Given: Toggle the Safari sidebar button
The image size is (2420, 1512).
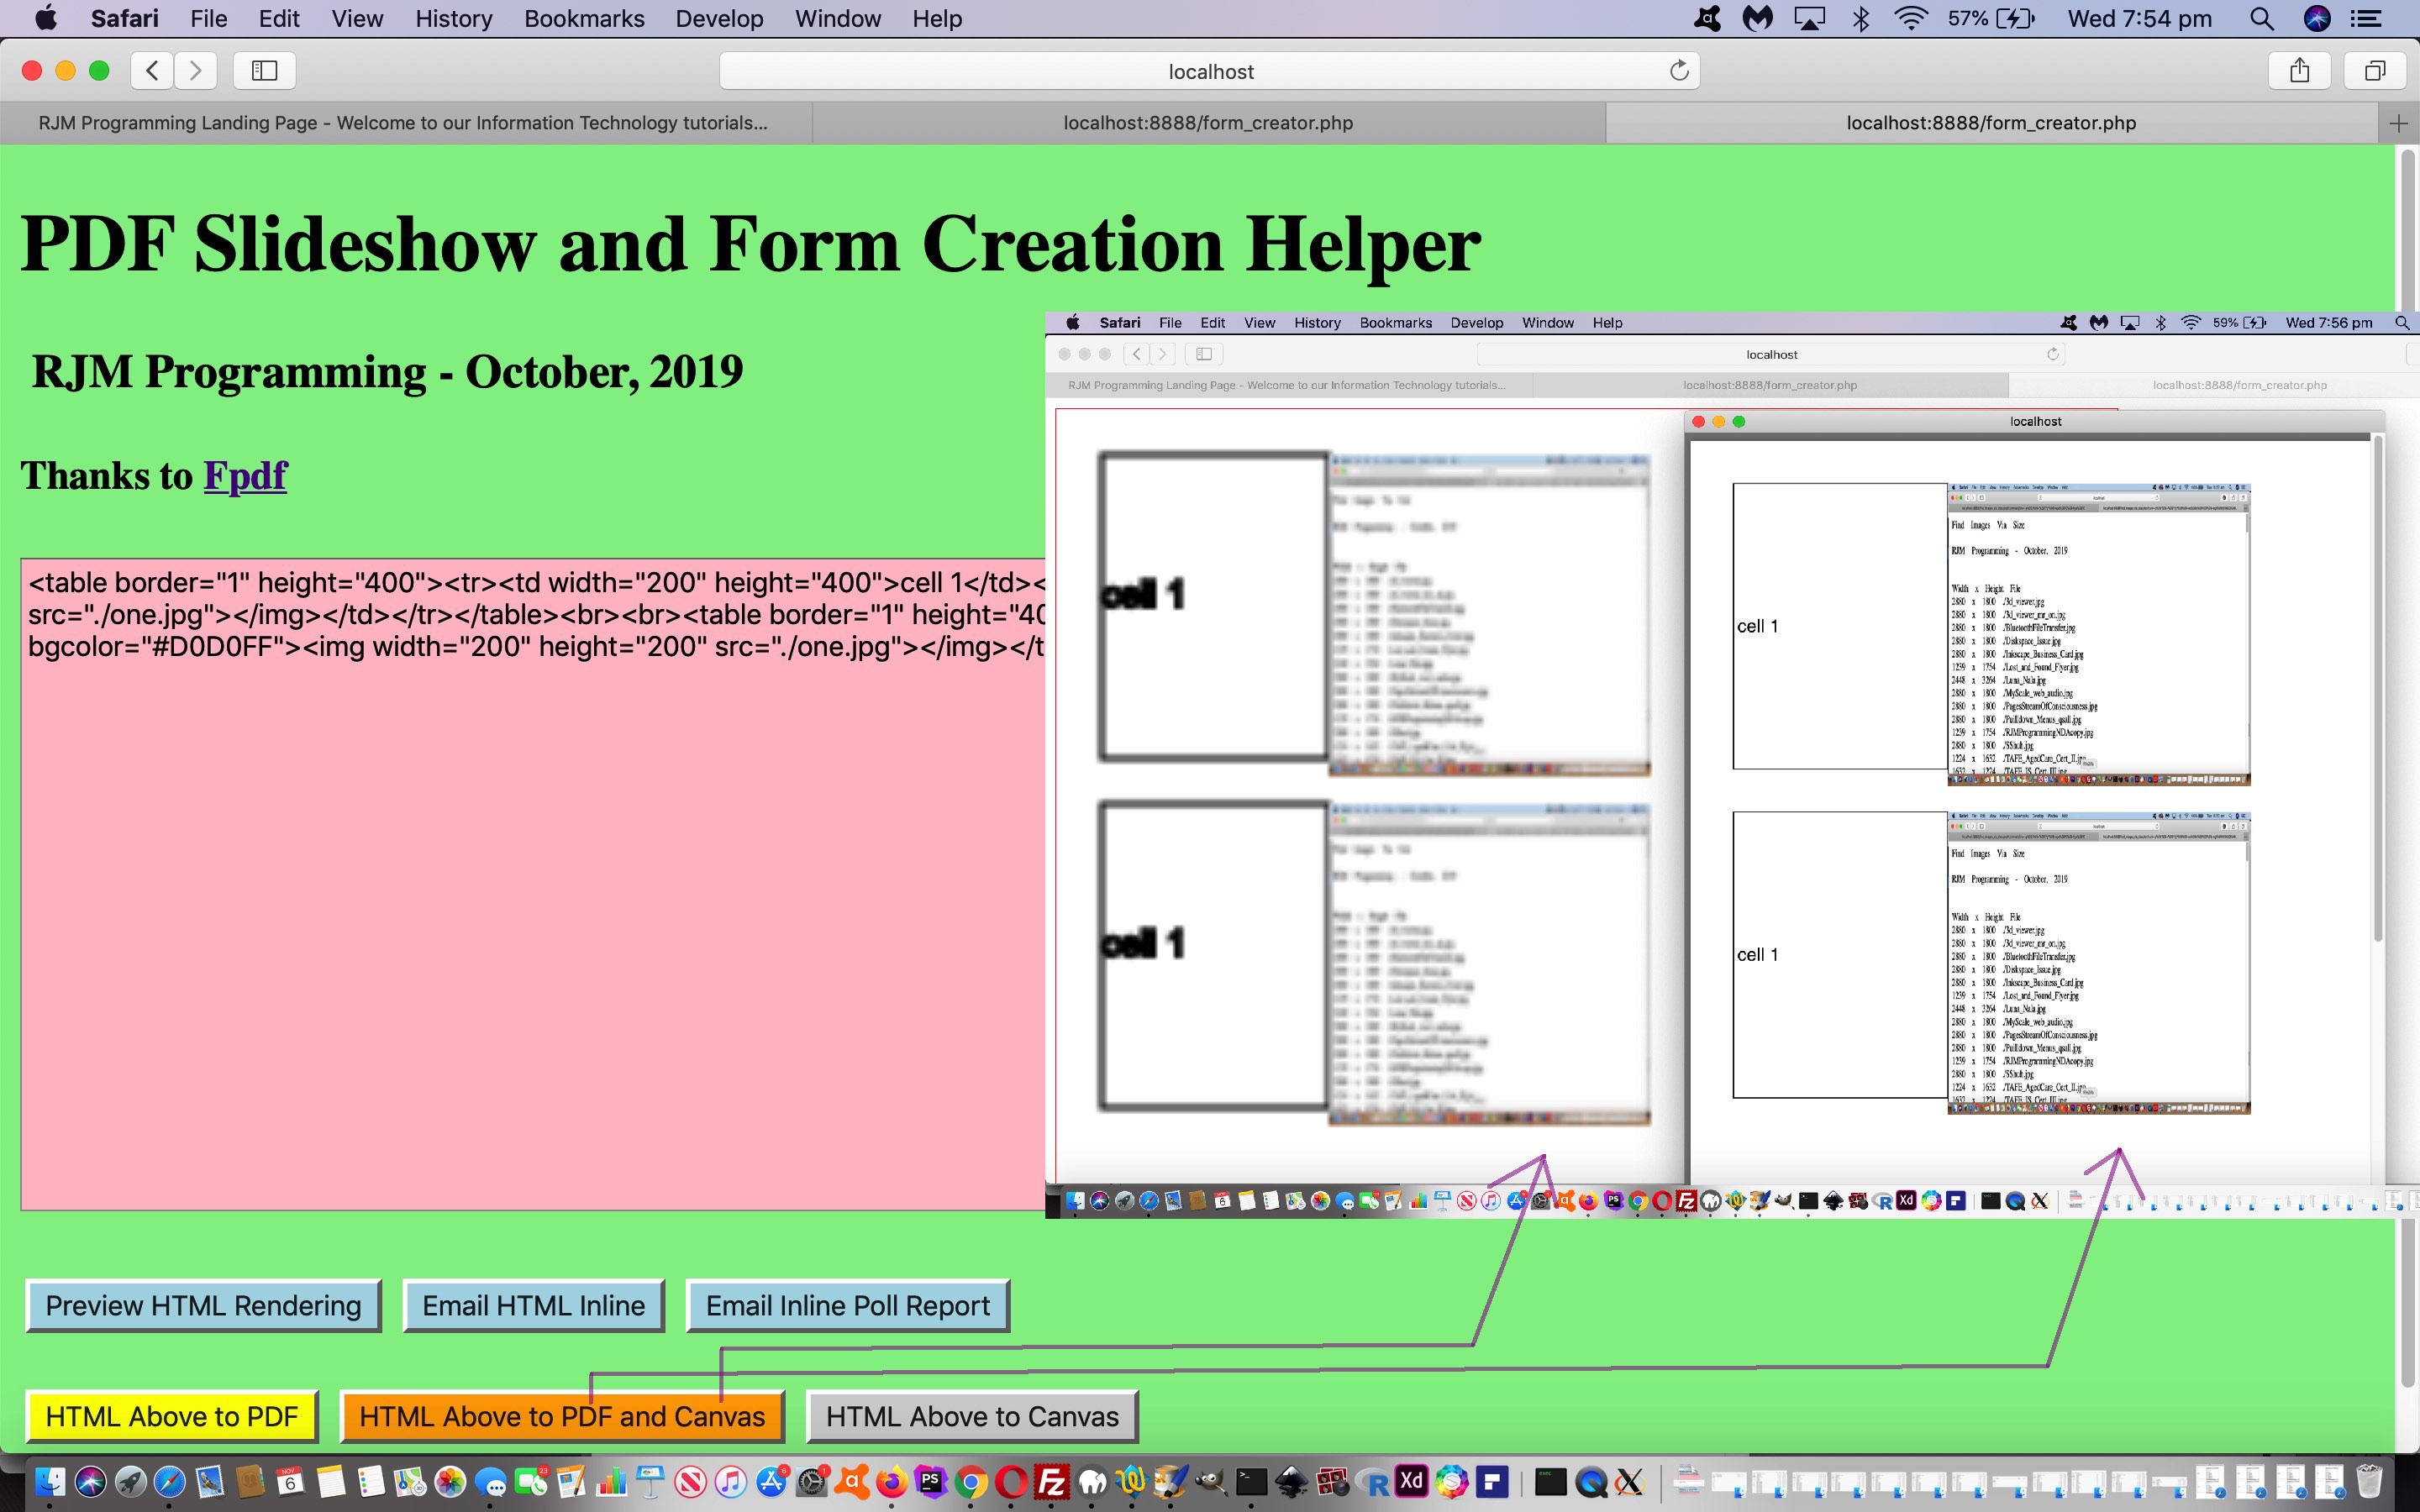Looking at the screenshot, I should tap(264, 70).
